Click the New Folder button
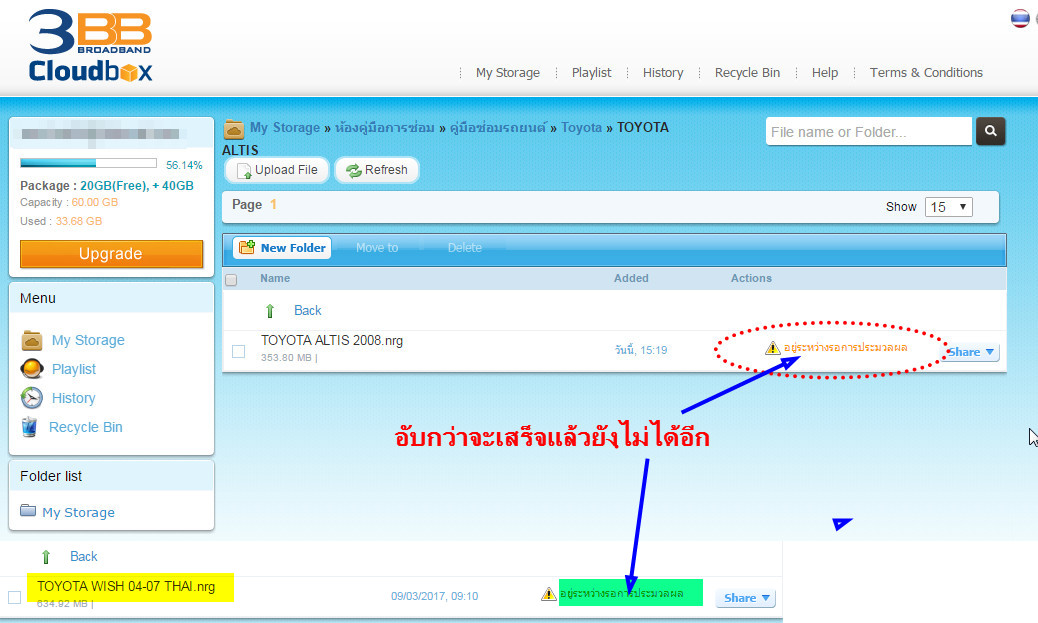1038x623 pixels. click(282, 248)
